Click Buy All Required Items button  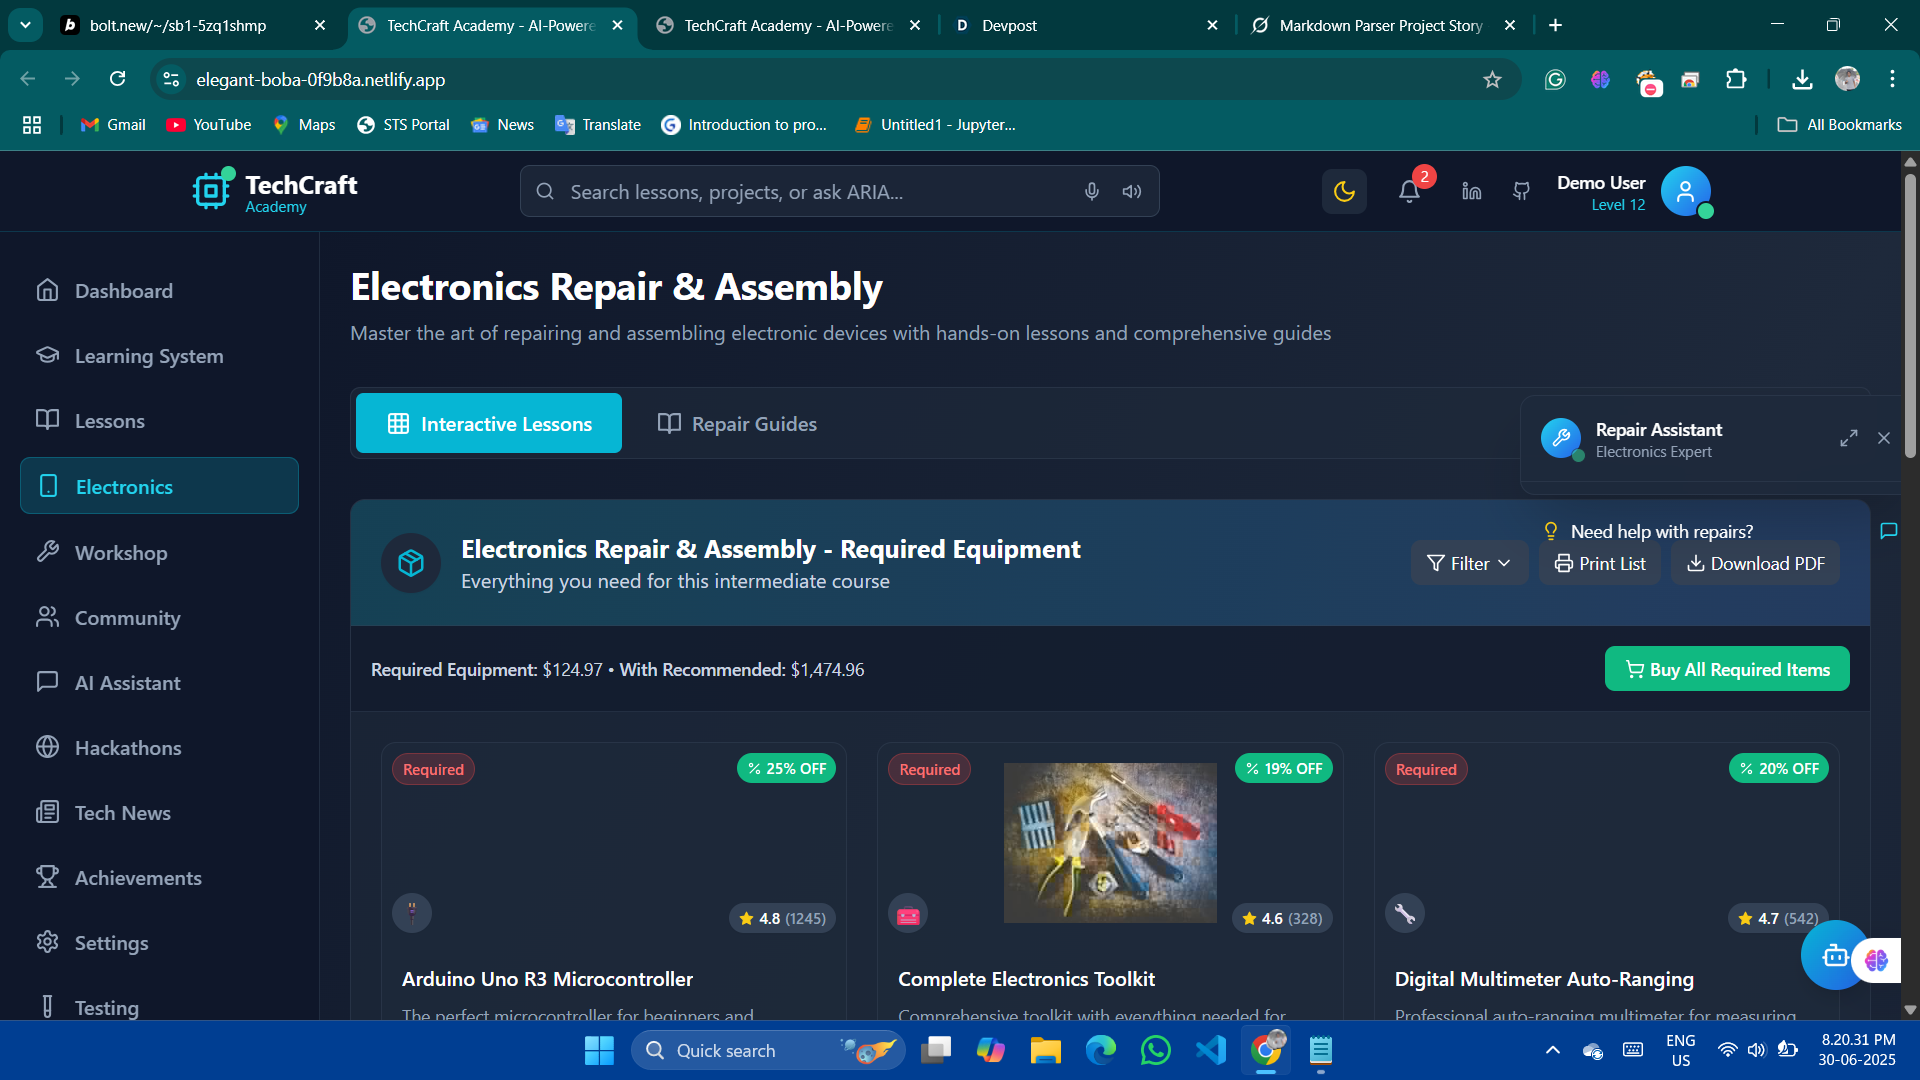point(1727,669)
